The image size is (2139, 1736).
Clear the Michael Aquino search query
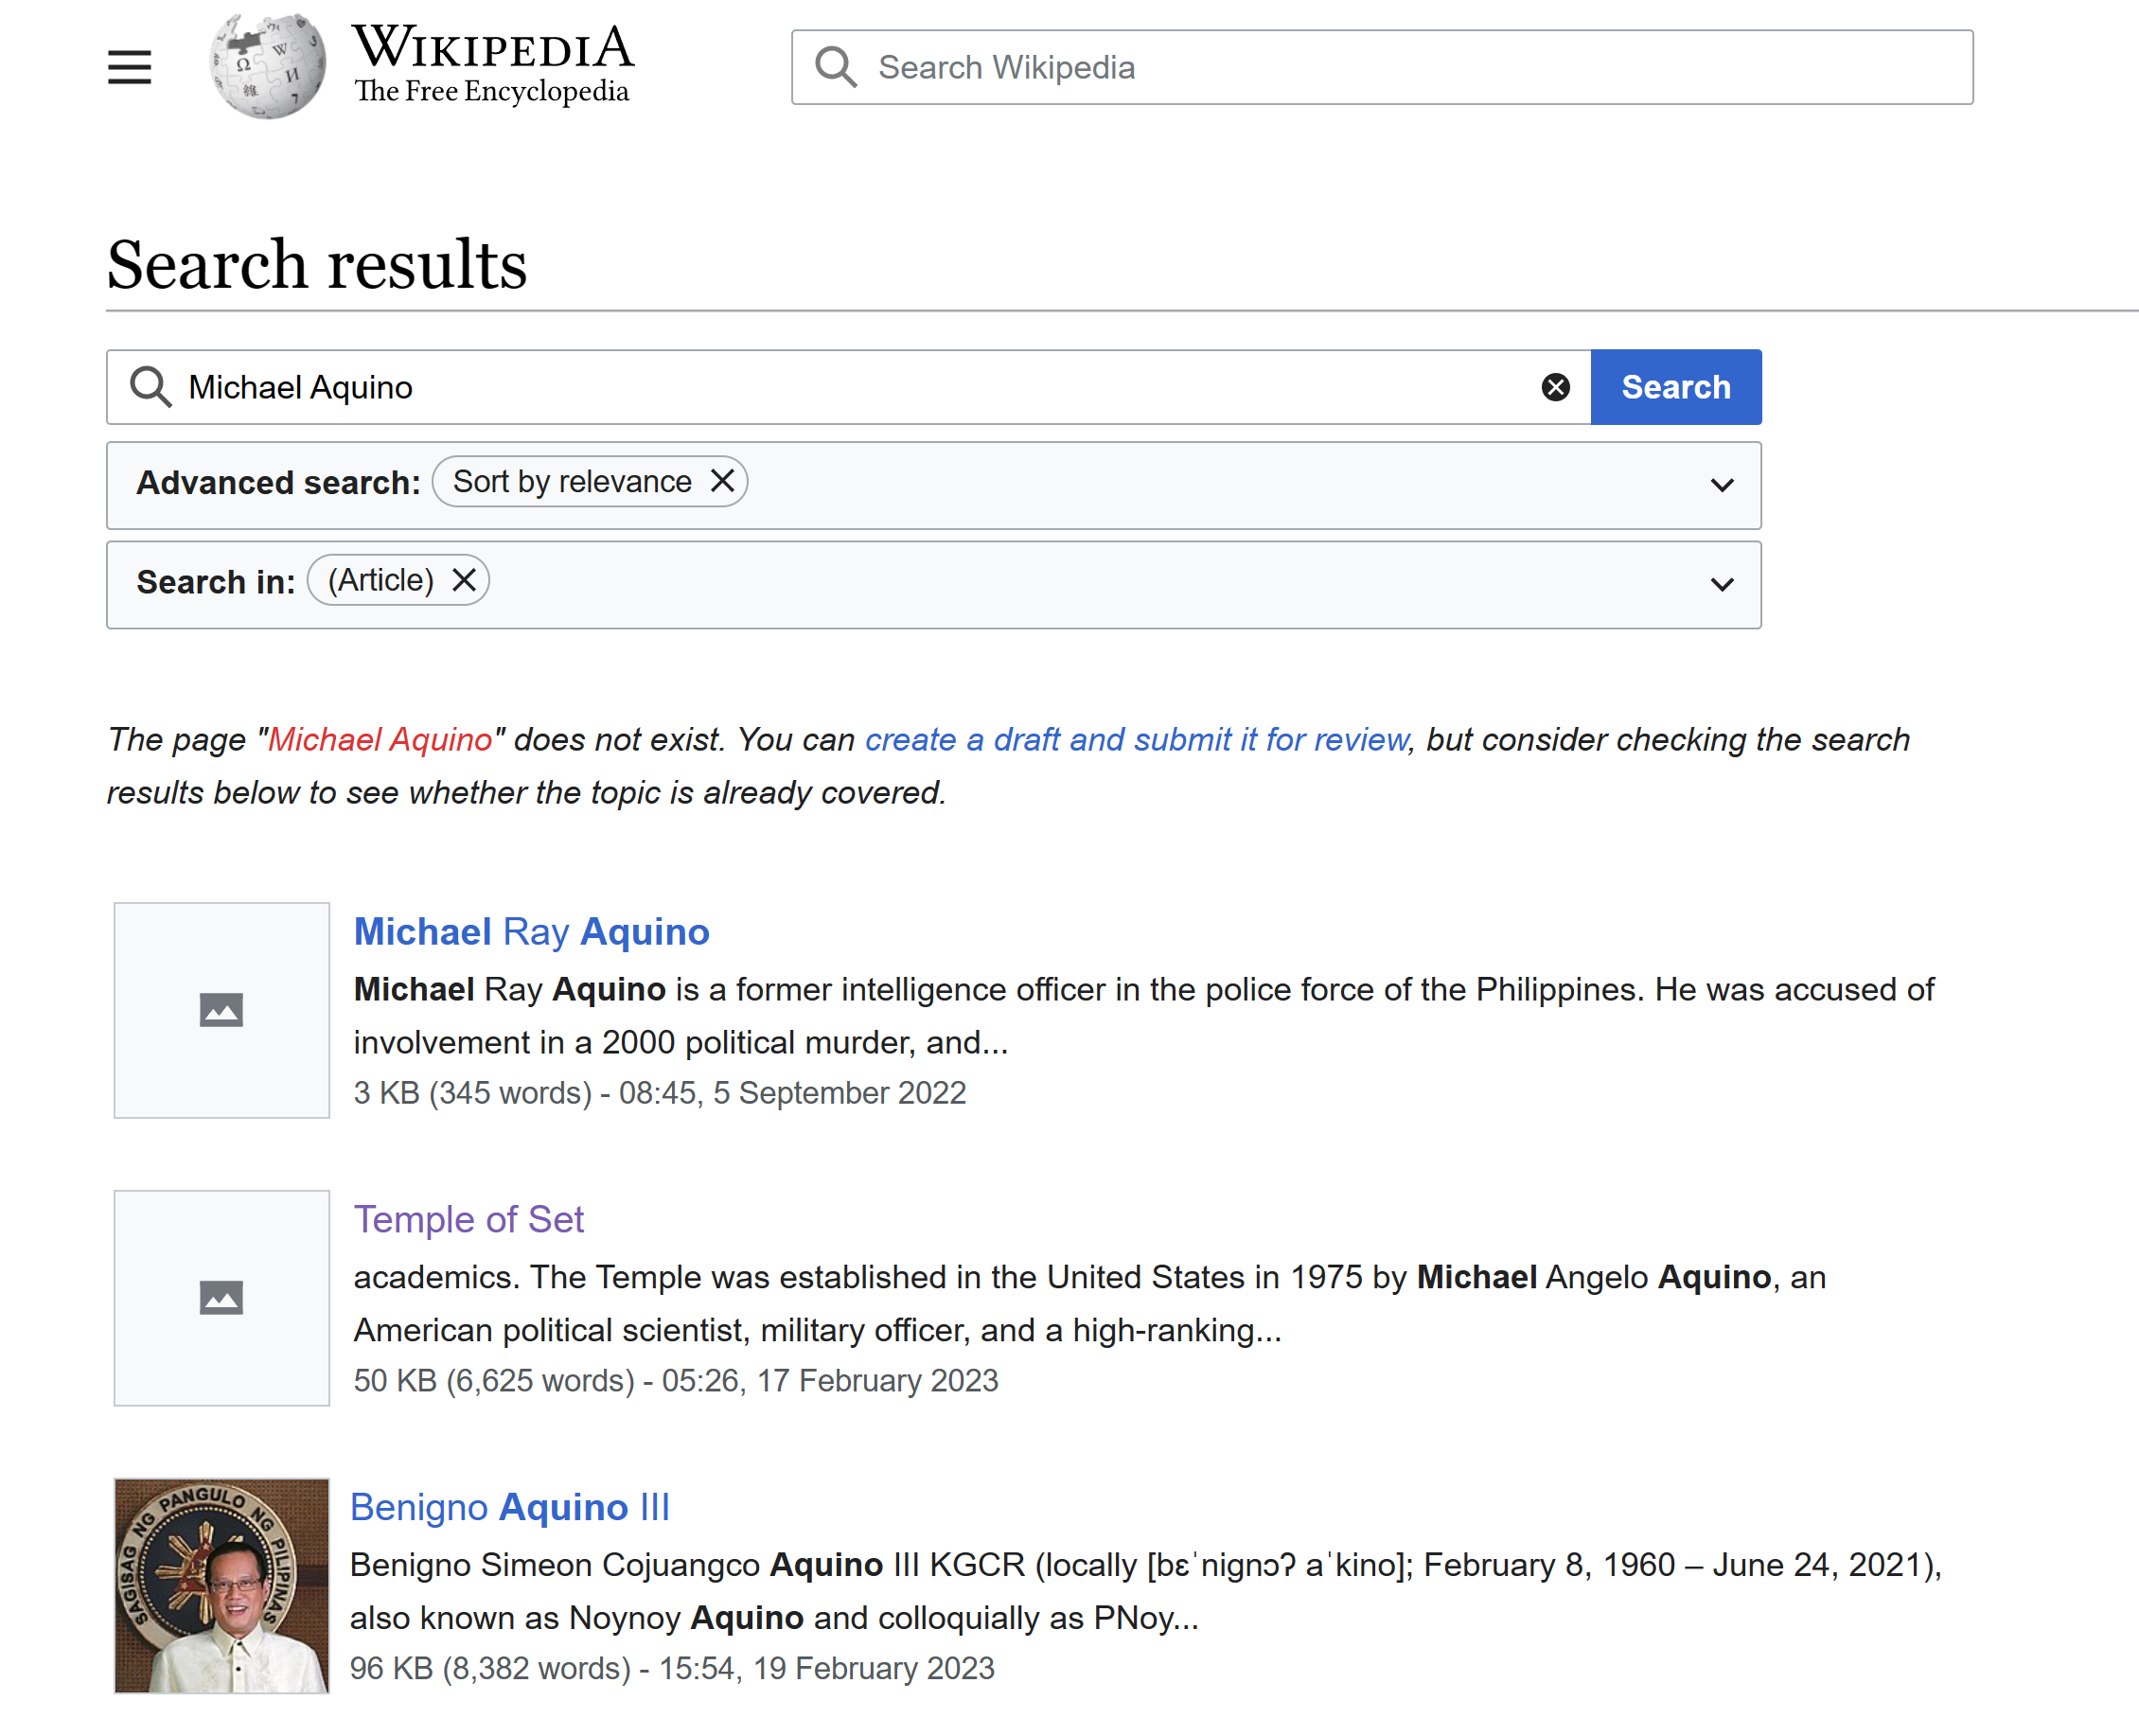1555,387
